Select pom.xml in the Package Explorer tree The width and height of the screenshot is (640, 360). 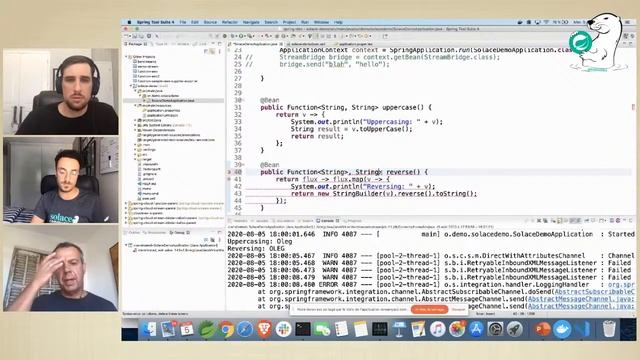[x=148, y=198]
